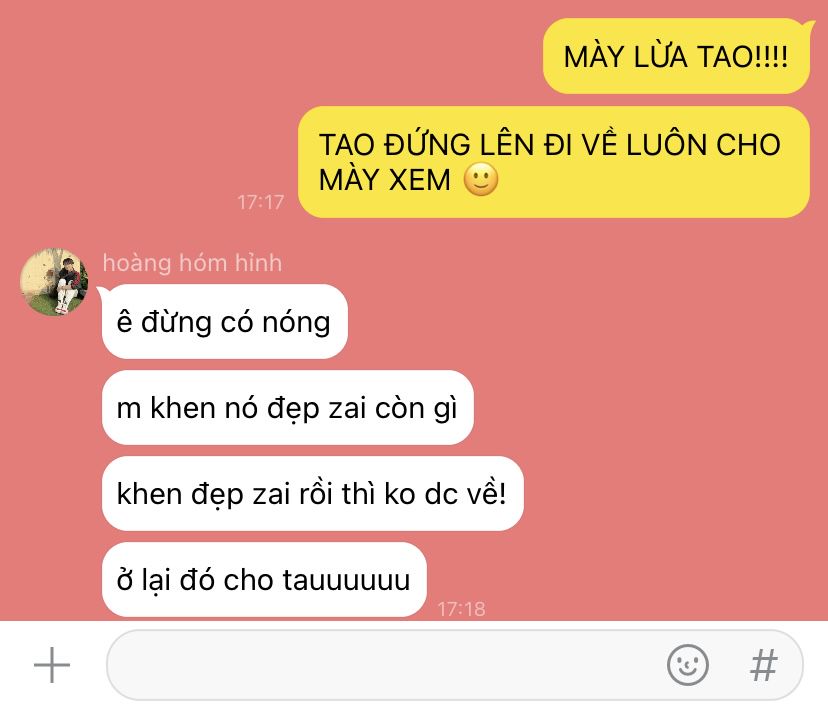The width and height of the screenshot is (828, 706).
Task: Open the plus attachment menu
Action: [x=52, y=665]
